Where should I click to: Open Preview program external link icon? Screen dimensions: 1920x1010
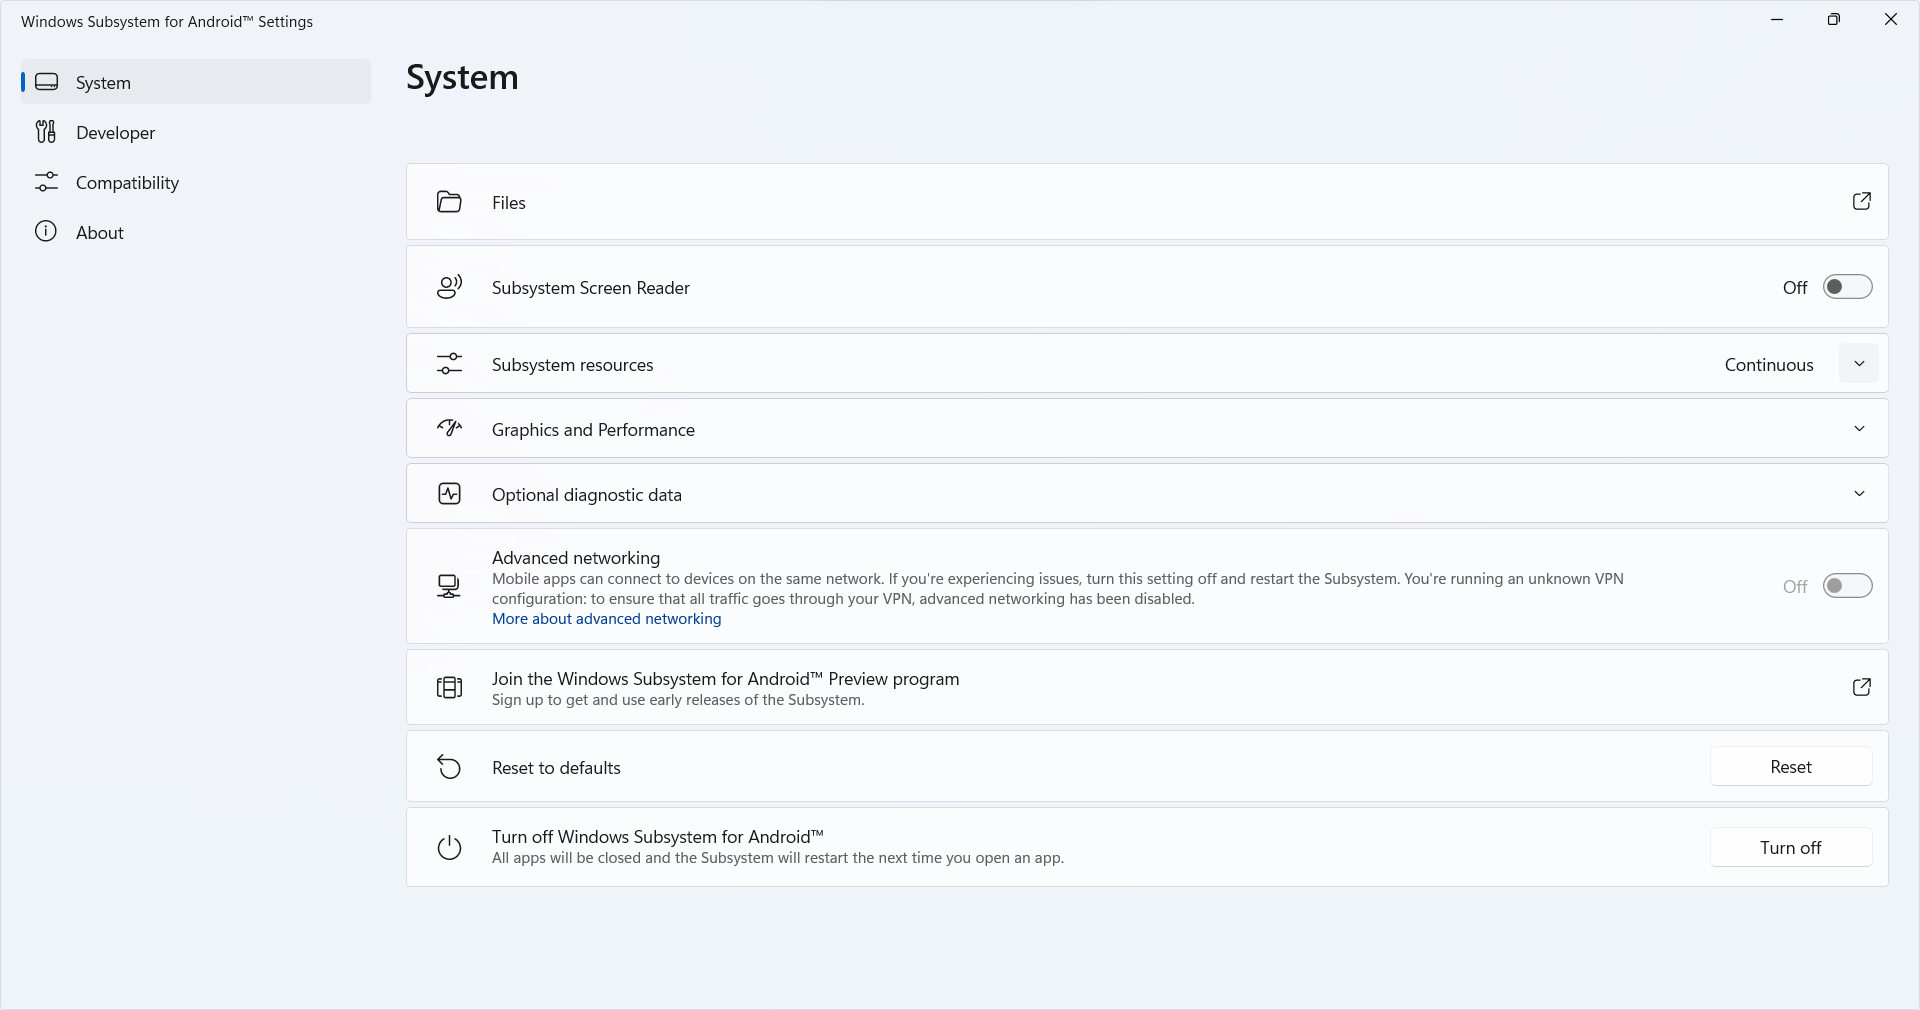coord(1861,687)
